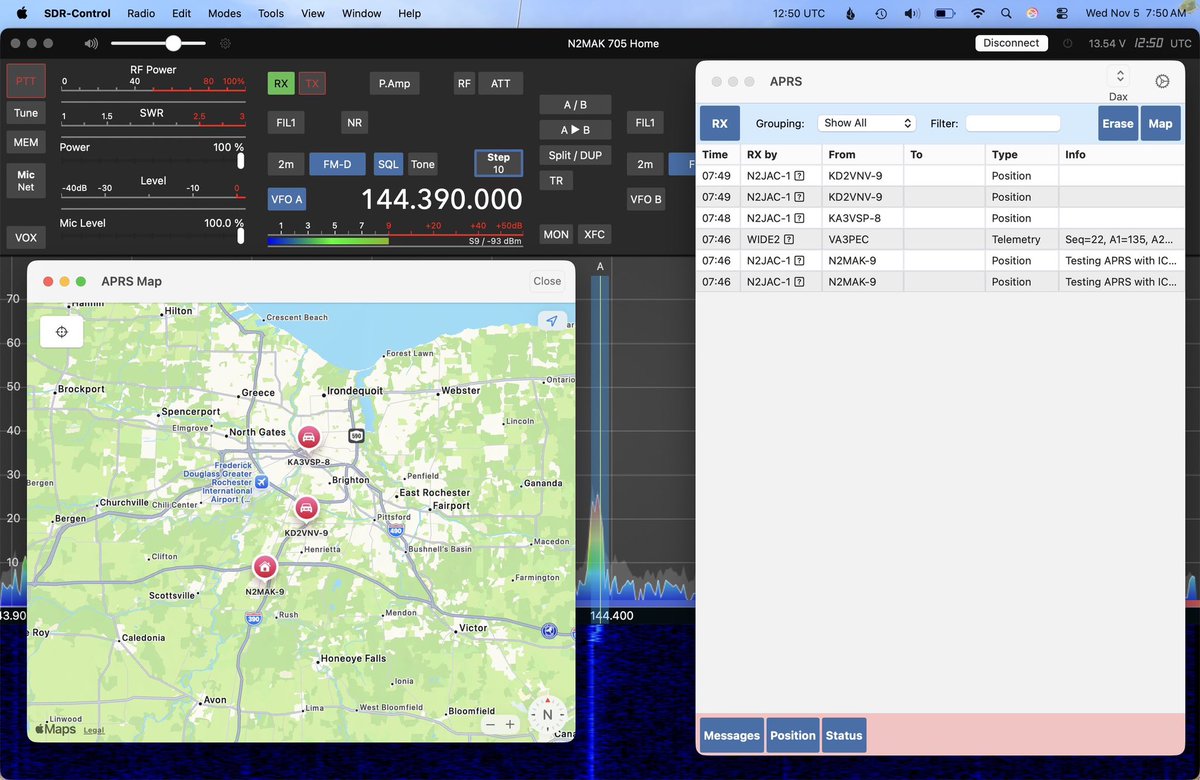Click the APRS Filter text field

pyautogui.click(x=1013, y=123)
